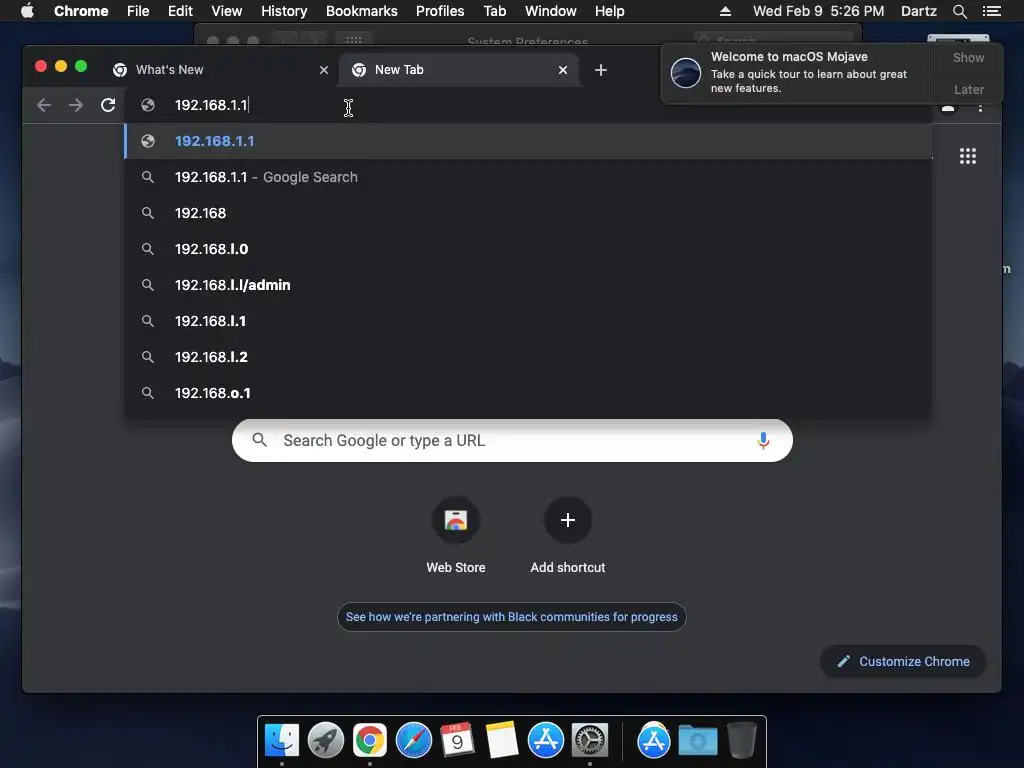Viewport: 1024px width, 768px height.
Task: Open the Black communities partnership link
Action: click(x=511, y=616)
